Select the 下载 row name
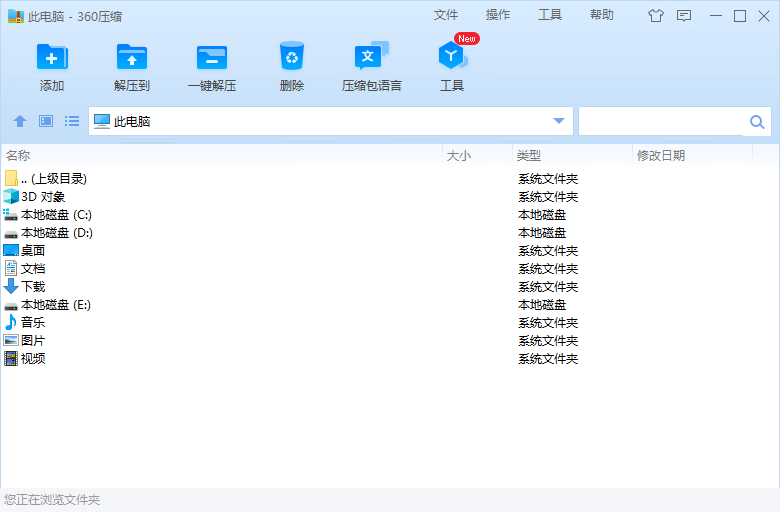Screen dimensions: 780x512 pyautogui.click(x=33, y=287)
